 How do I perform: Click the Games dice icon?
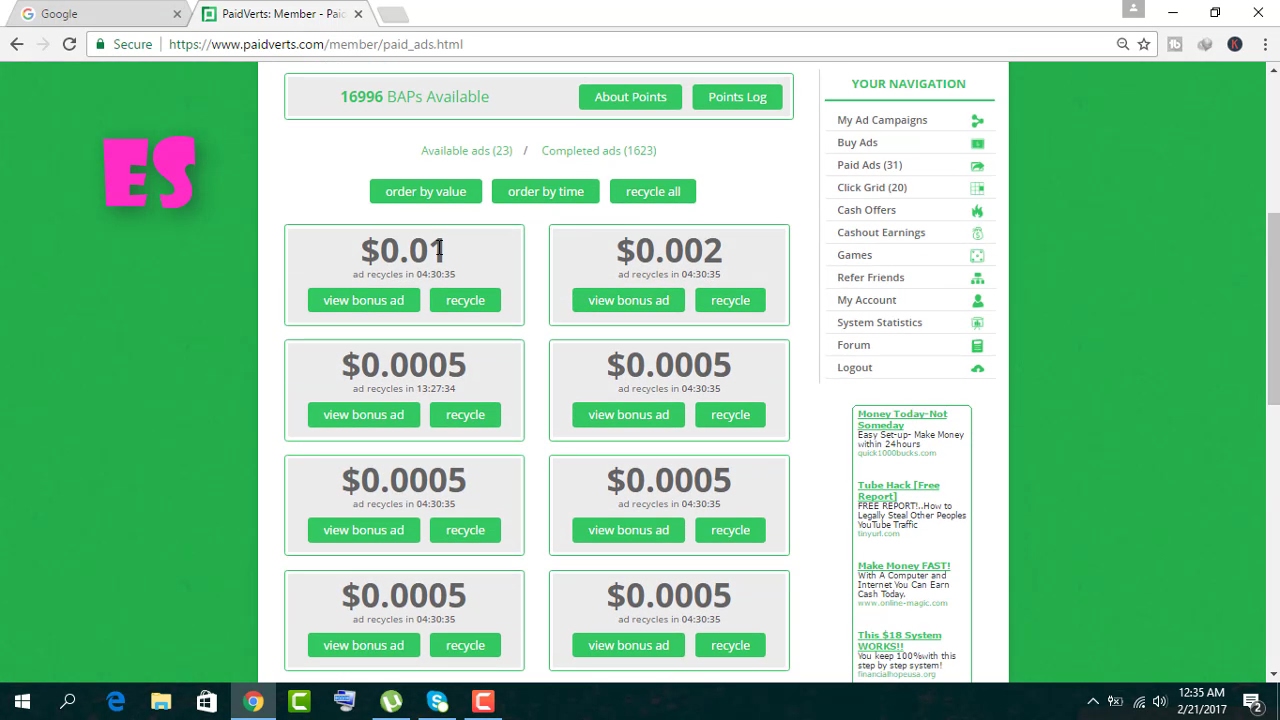tap(977, 255)
